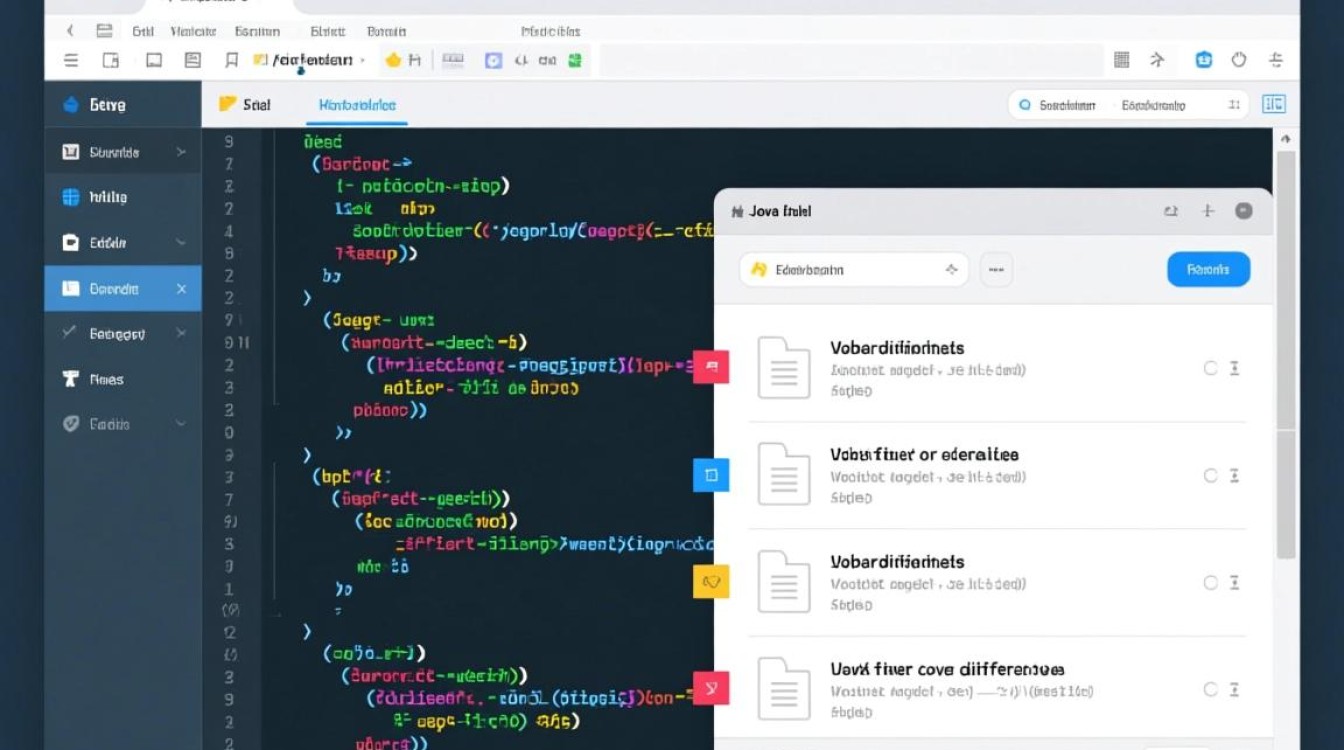1344x750 pixels.
Task: Click the hamburger menu icon in the toolbar
Action: 71,60
